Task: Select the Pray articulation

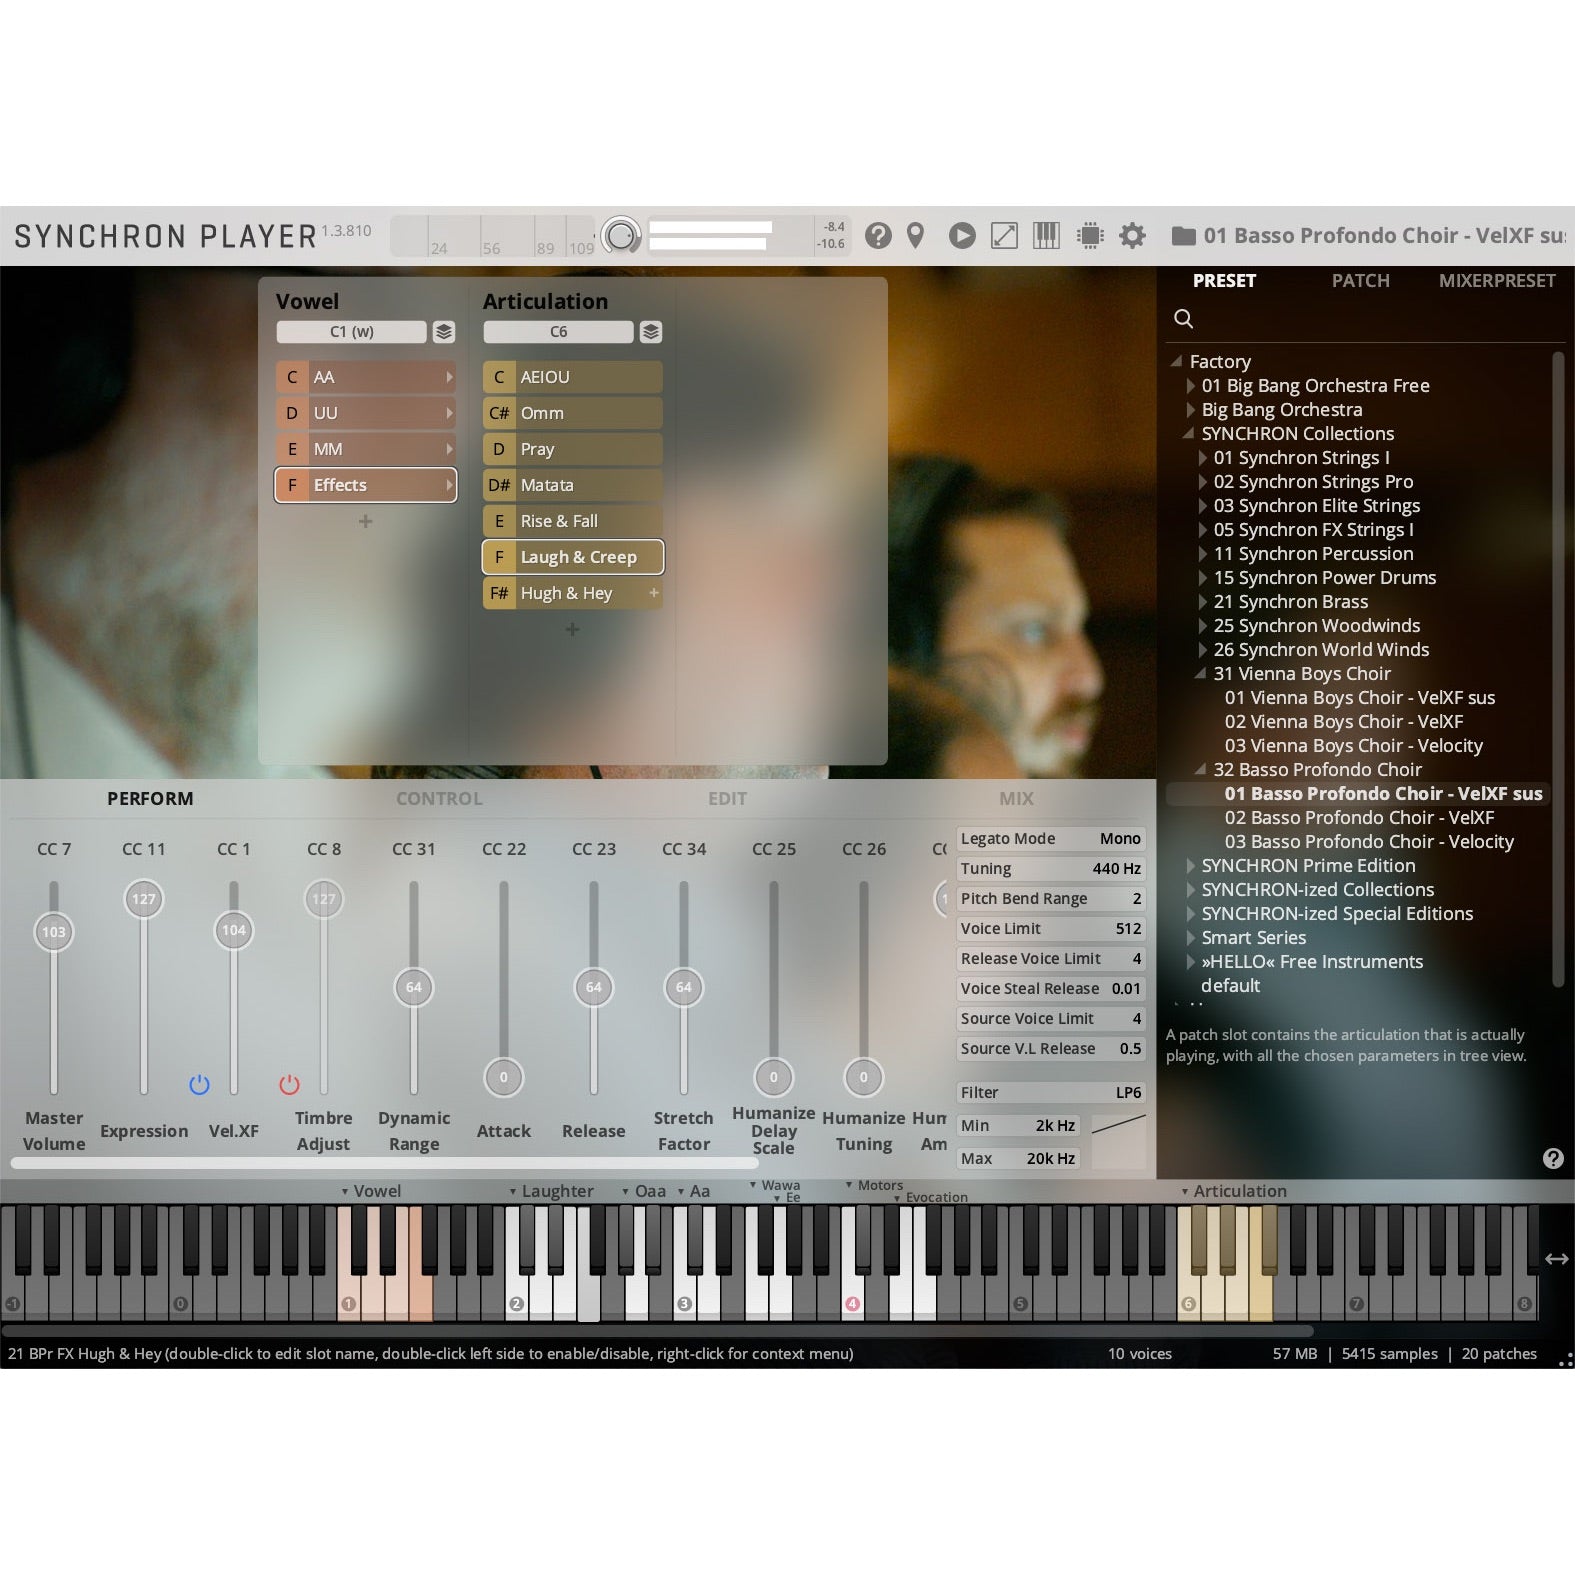Action: click(573, 449)
